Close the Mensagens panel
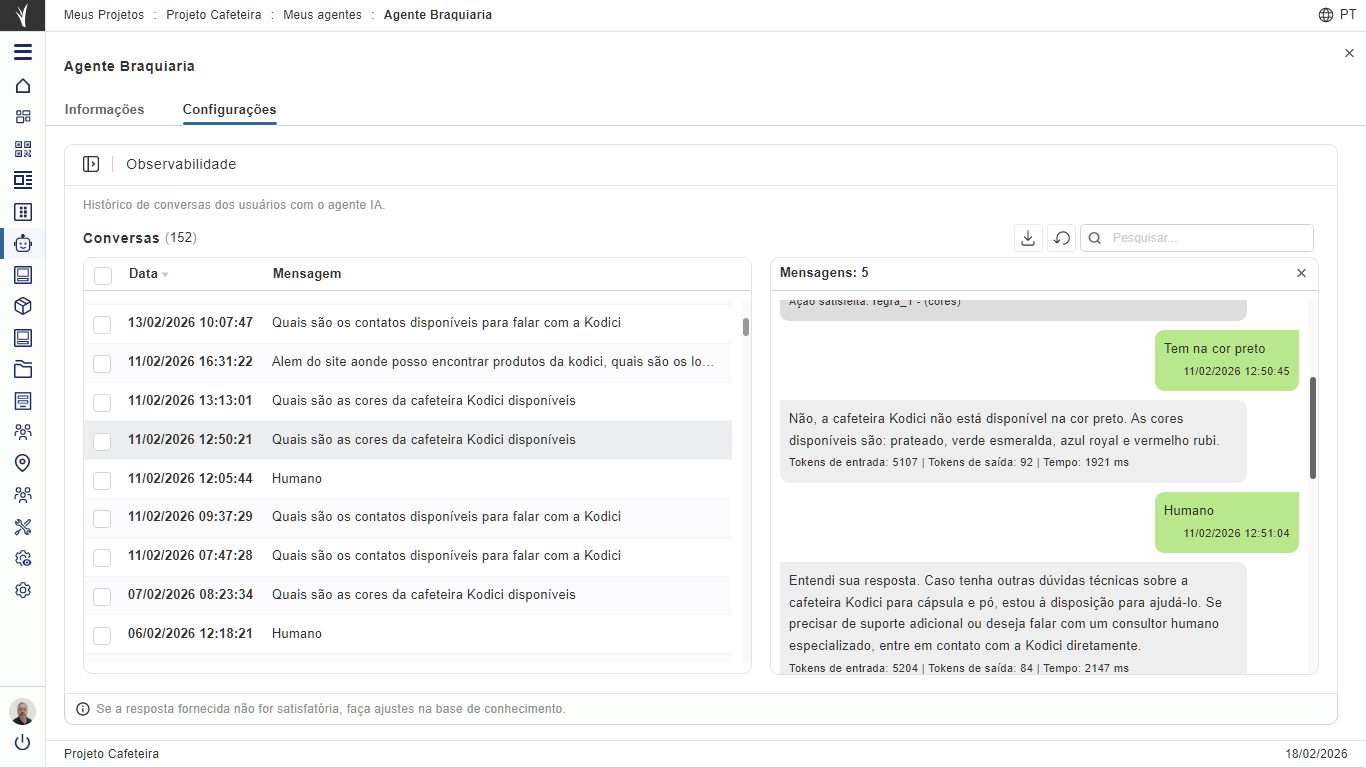The width and height of the screenshot is (1366, 768). 1301,273
